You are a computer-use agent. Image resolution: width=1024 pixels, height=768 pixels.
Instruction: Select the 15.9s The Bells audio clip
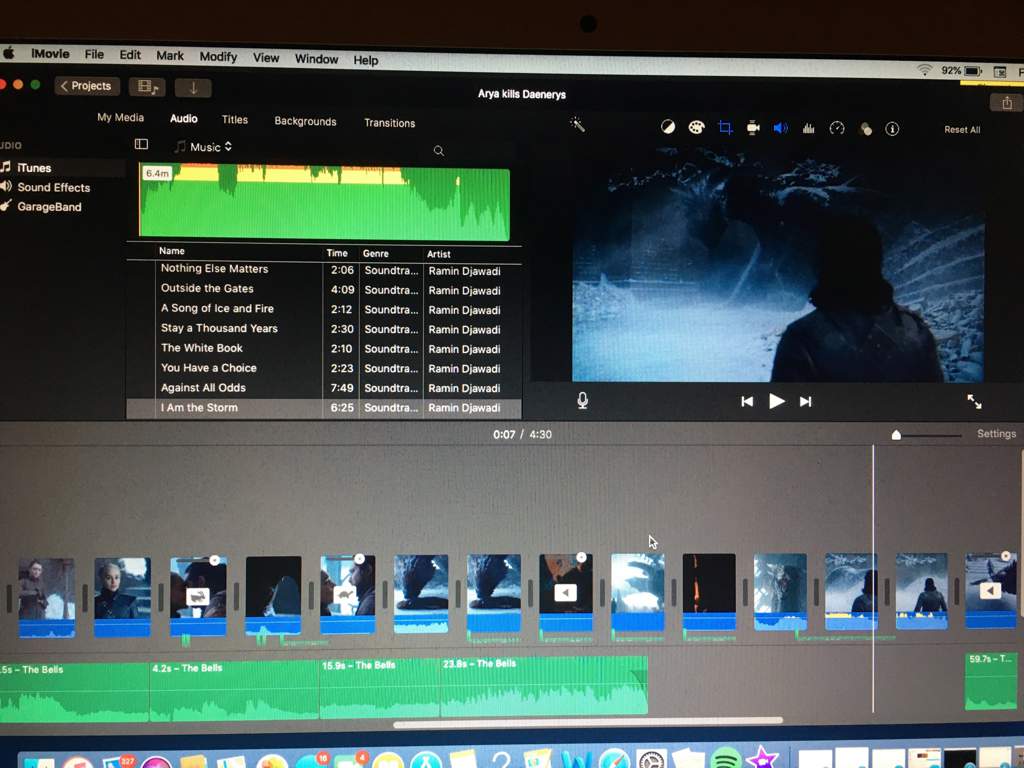coord(380,688)
